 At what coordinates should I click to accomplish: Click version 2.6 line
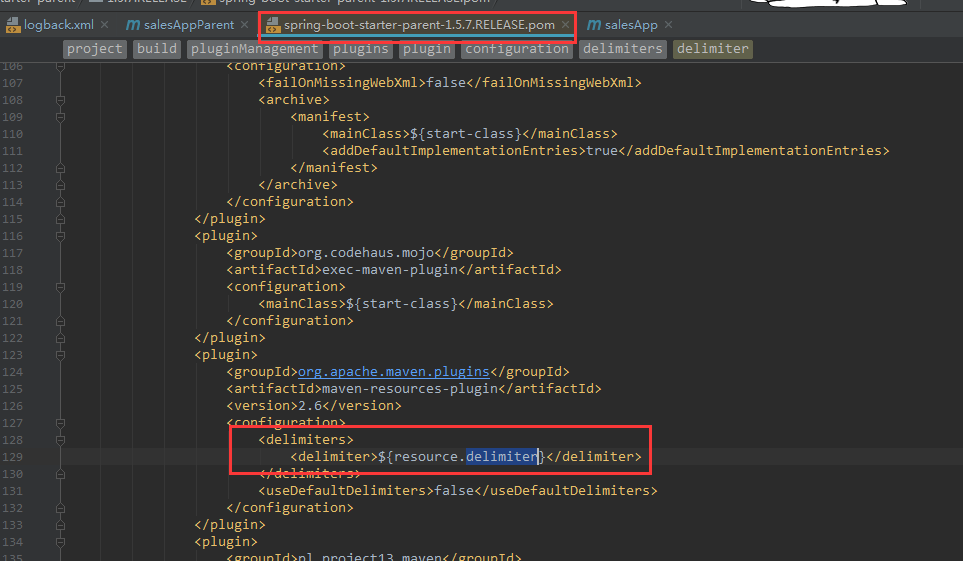point(314,406)
